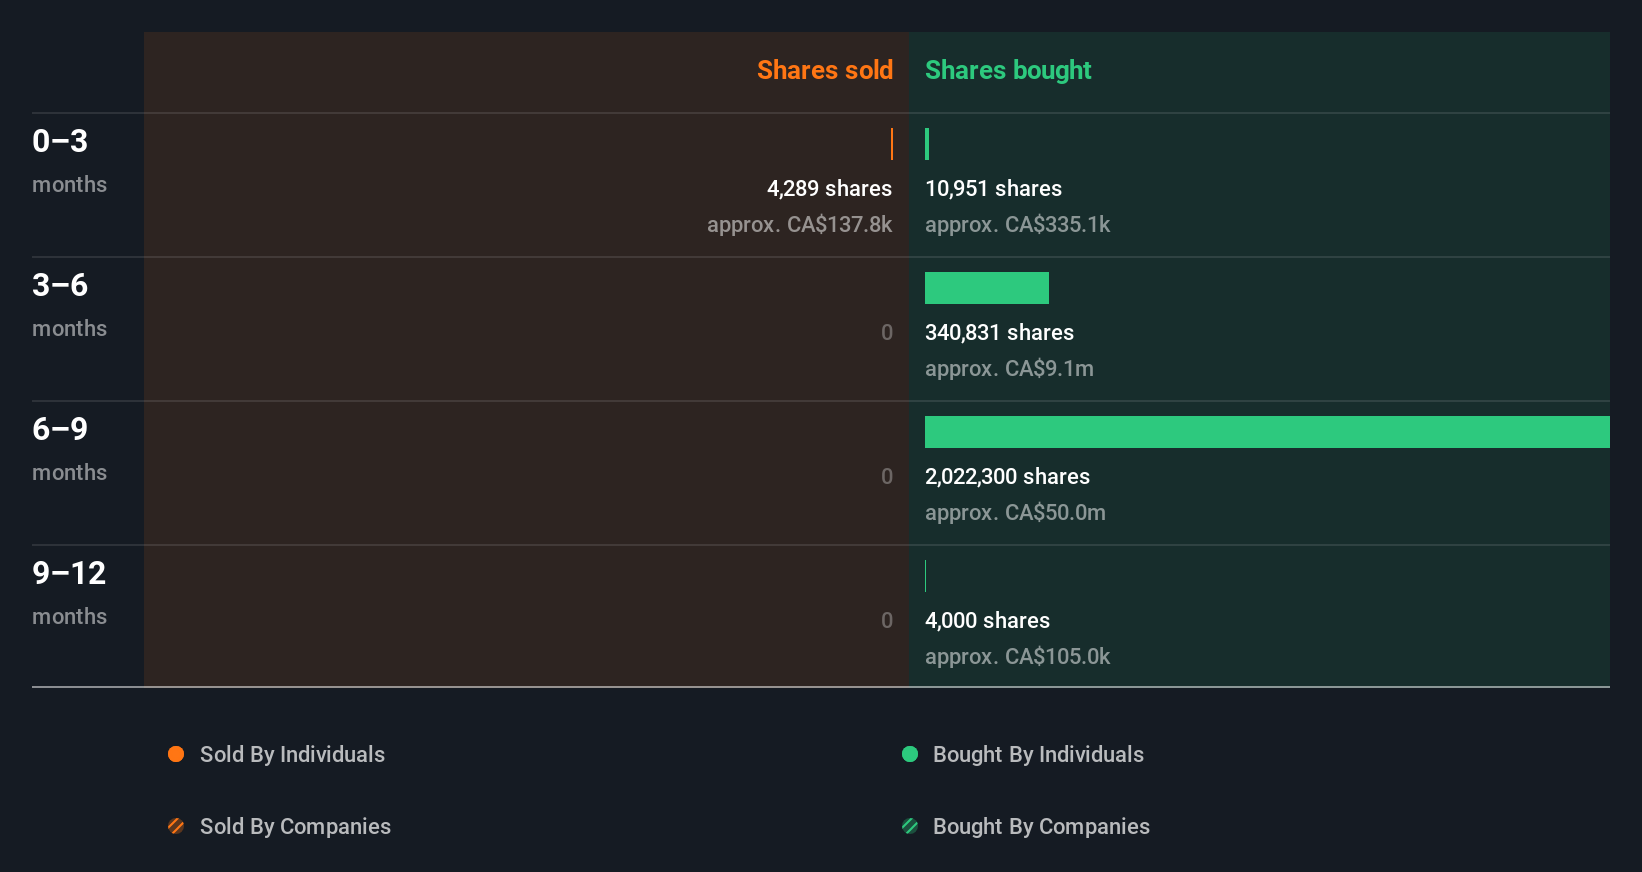Click the Sold By Companies legend label
This screenshot has width=1642, height=872.
(295, 826)
